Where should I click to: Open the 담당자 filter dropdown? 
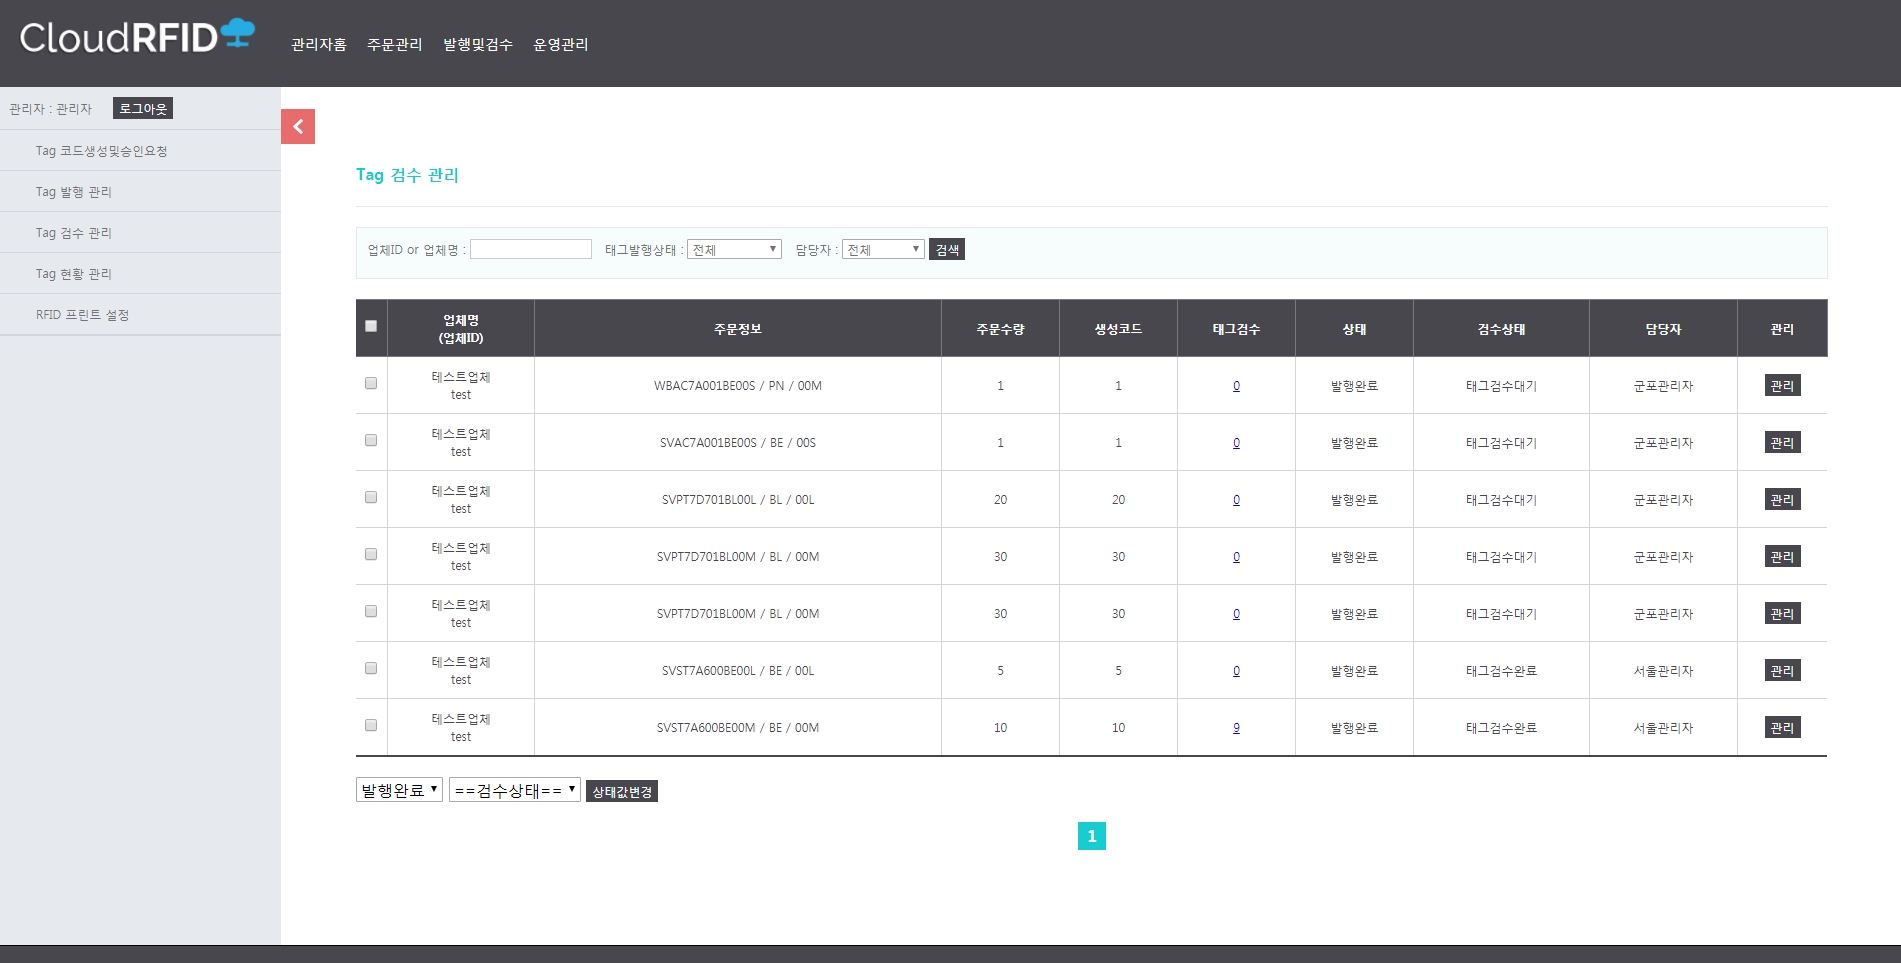(883, 249)
